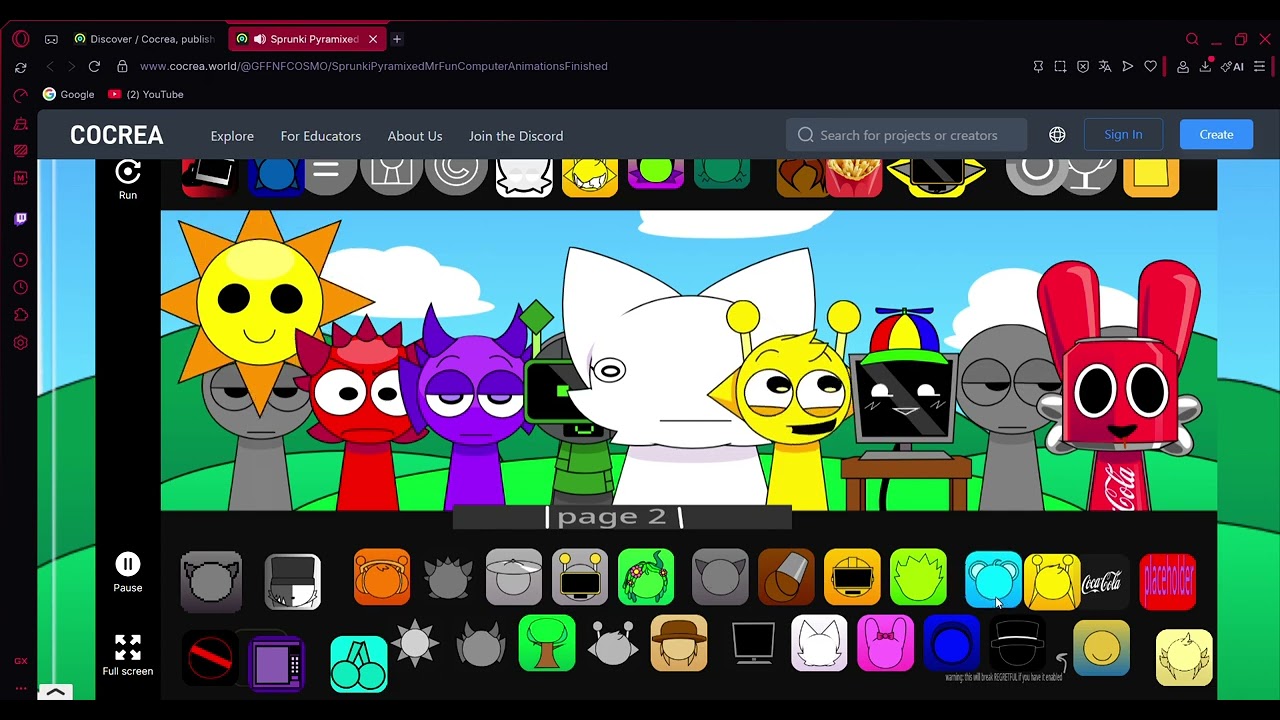1280x720 pixels.
Task: Reload the current page
Action: pos(94,66)
